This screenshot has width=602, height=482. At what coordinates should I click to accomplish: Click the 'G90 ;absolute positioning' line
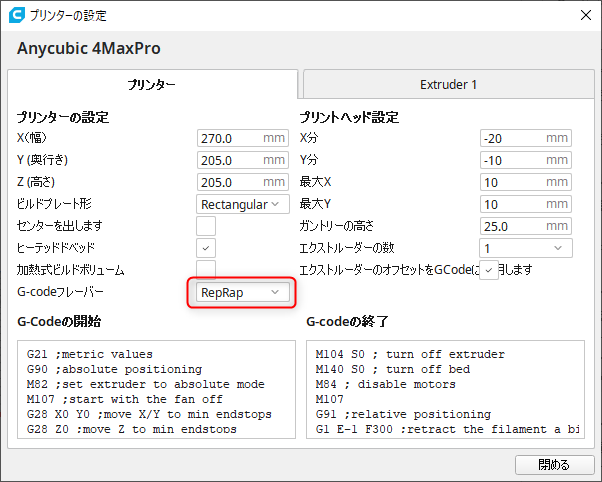click(x=114, y=369)
